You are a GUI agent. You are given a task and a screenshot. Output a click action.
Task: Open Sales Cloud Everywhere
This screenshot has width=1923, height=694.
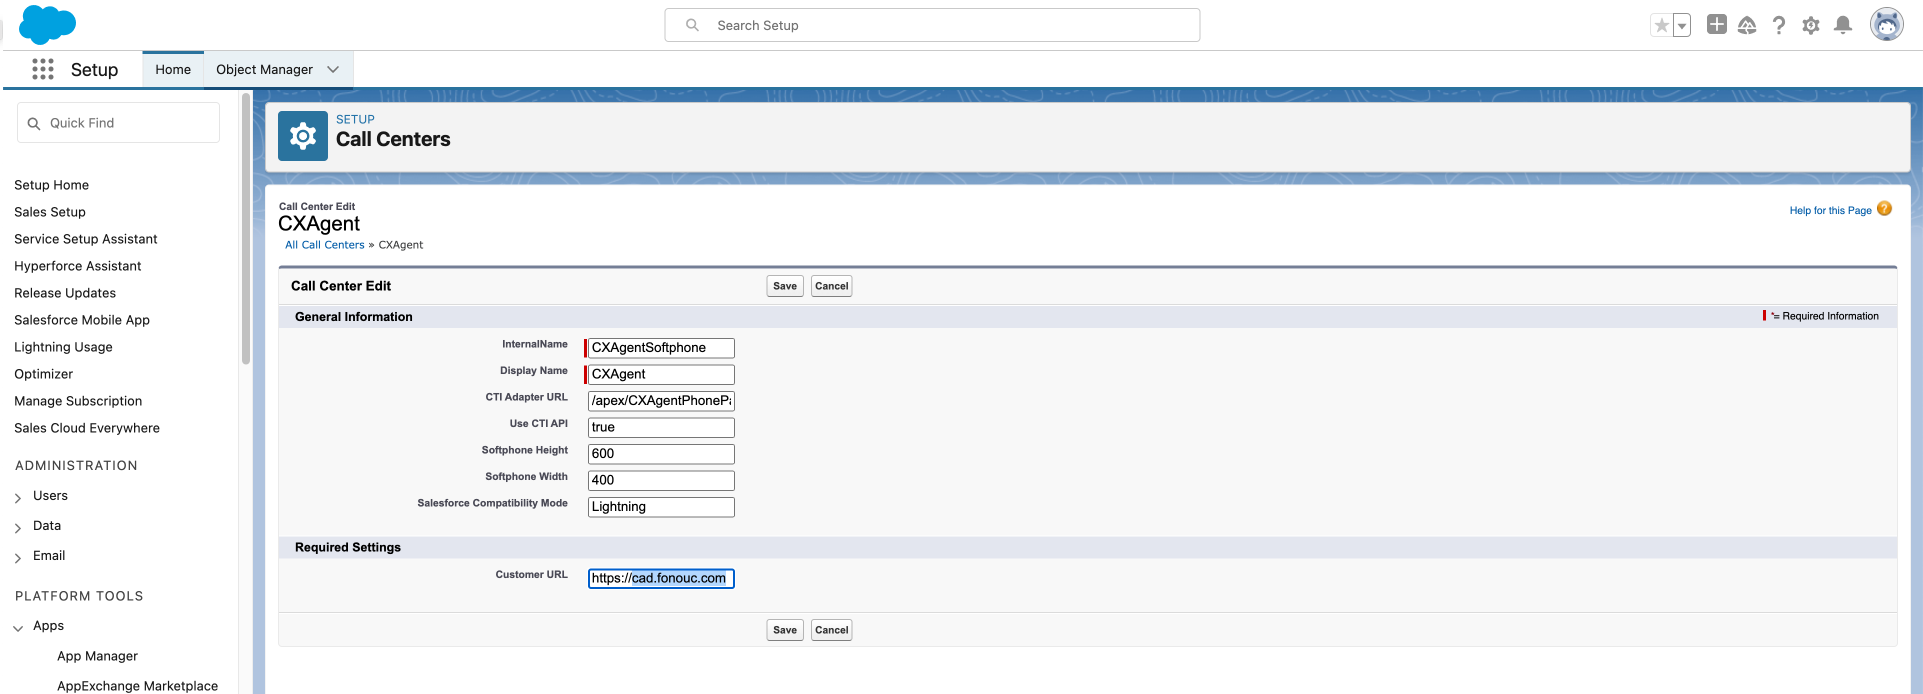87,428
